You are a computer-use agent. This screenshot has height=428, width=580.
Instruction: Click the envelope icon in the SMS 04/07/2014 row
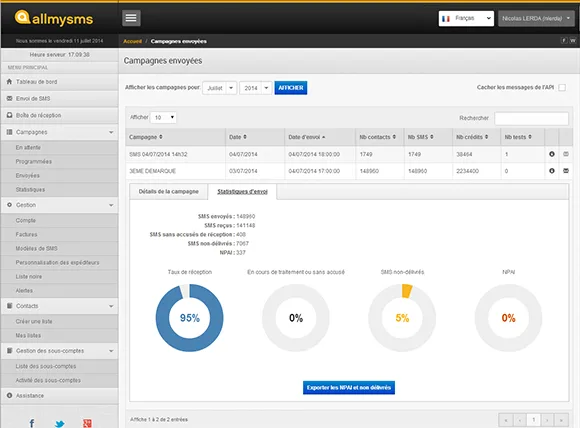566,154
